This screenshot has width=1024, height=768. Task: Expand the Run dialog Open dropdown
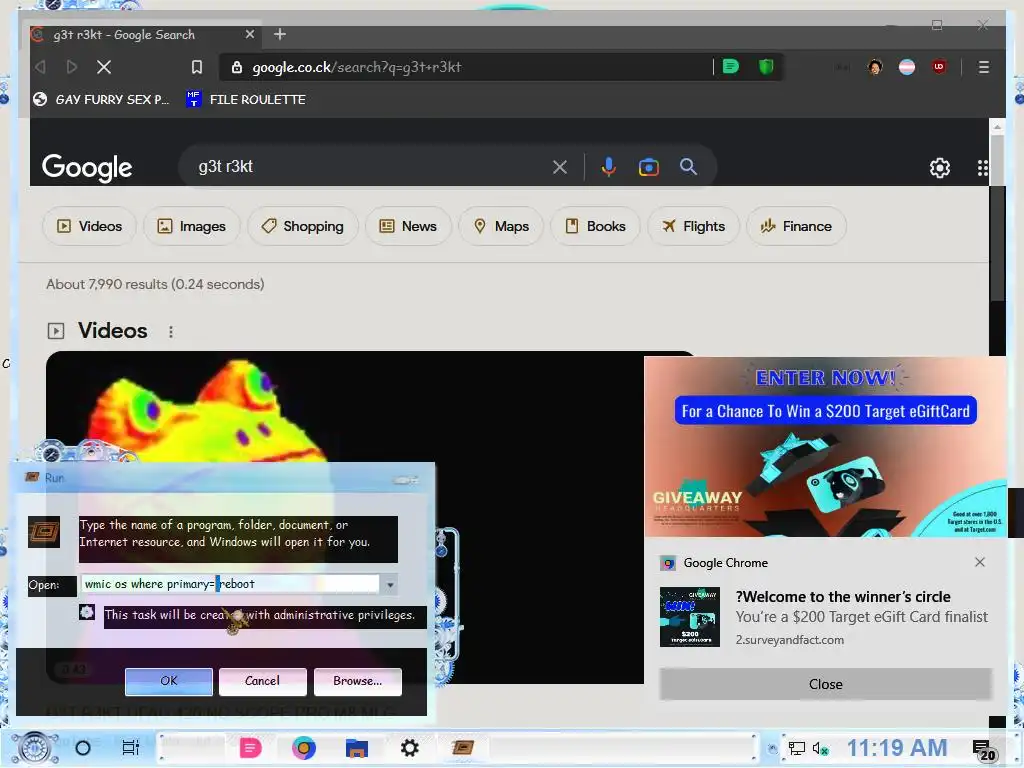[390, 584]
